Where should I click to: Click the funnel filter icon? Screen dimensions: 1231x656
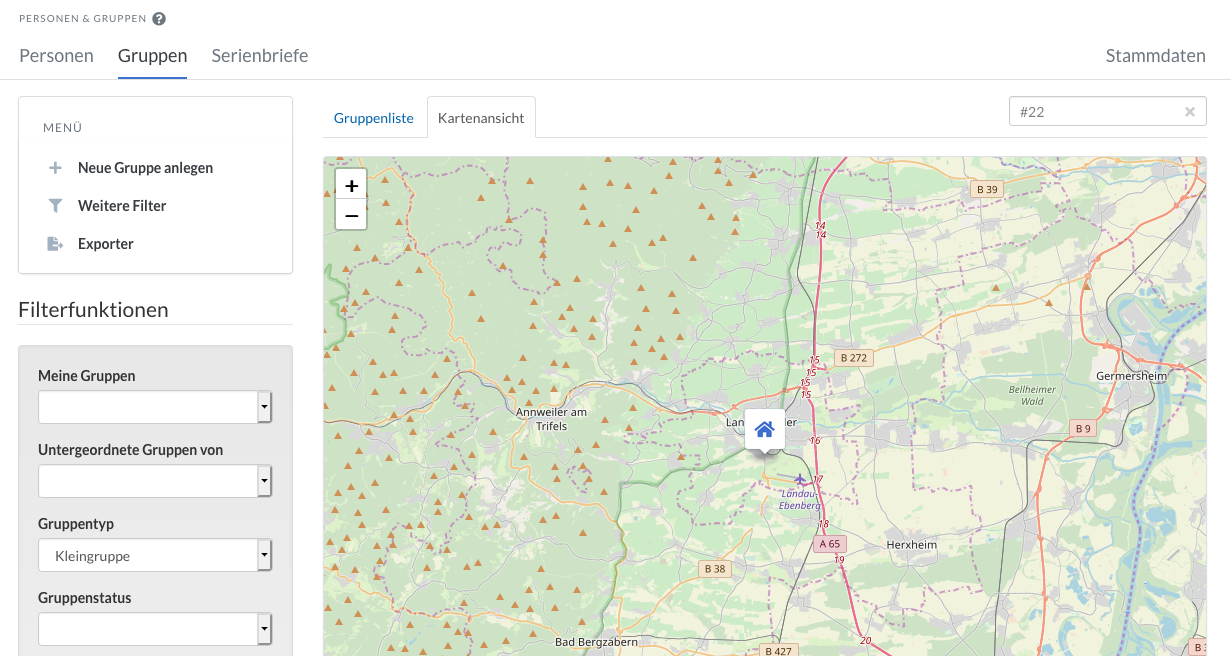[55, 206]
